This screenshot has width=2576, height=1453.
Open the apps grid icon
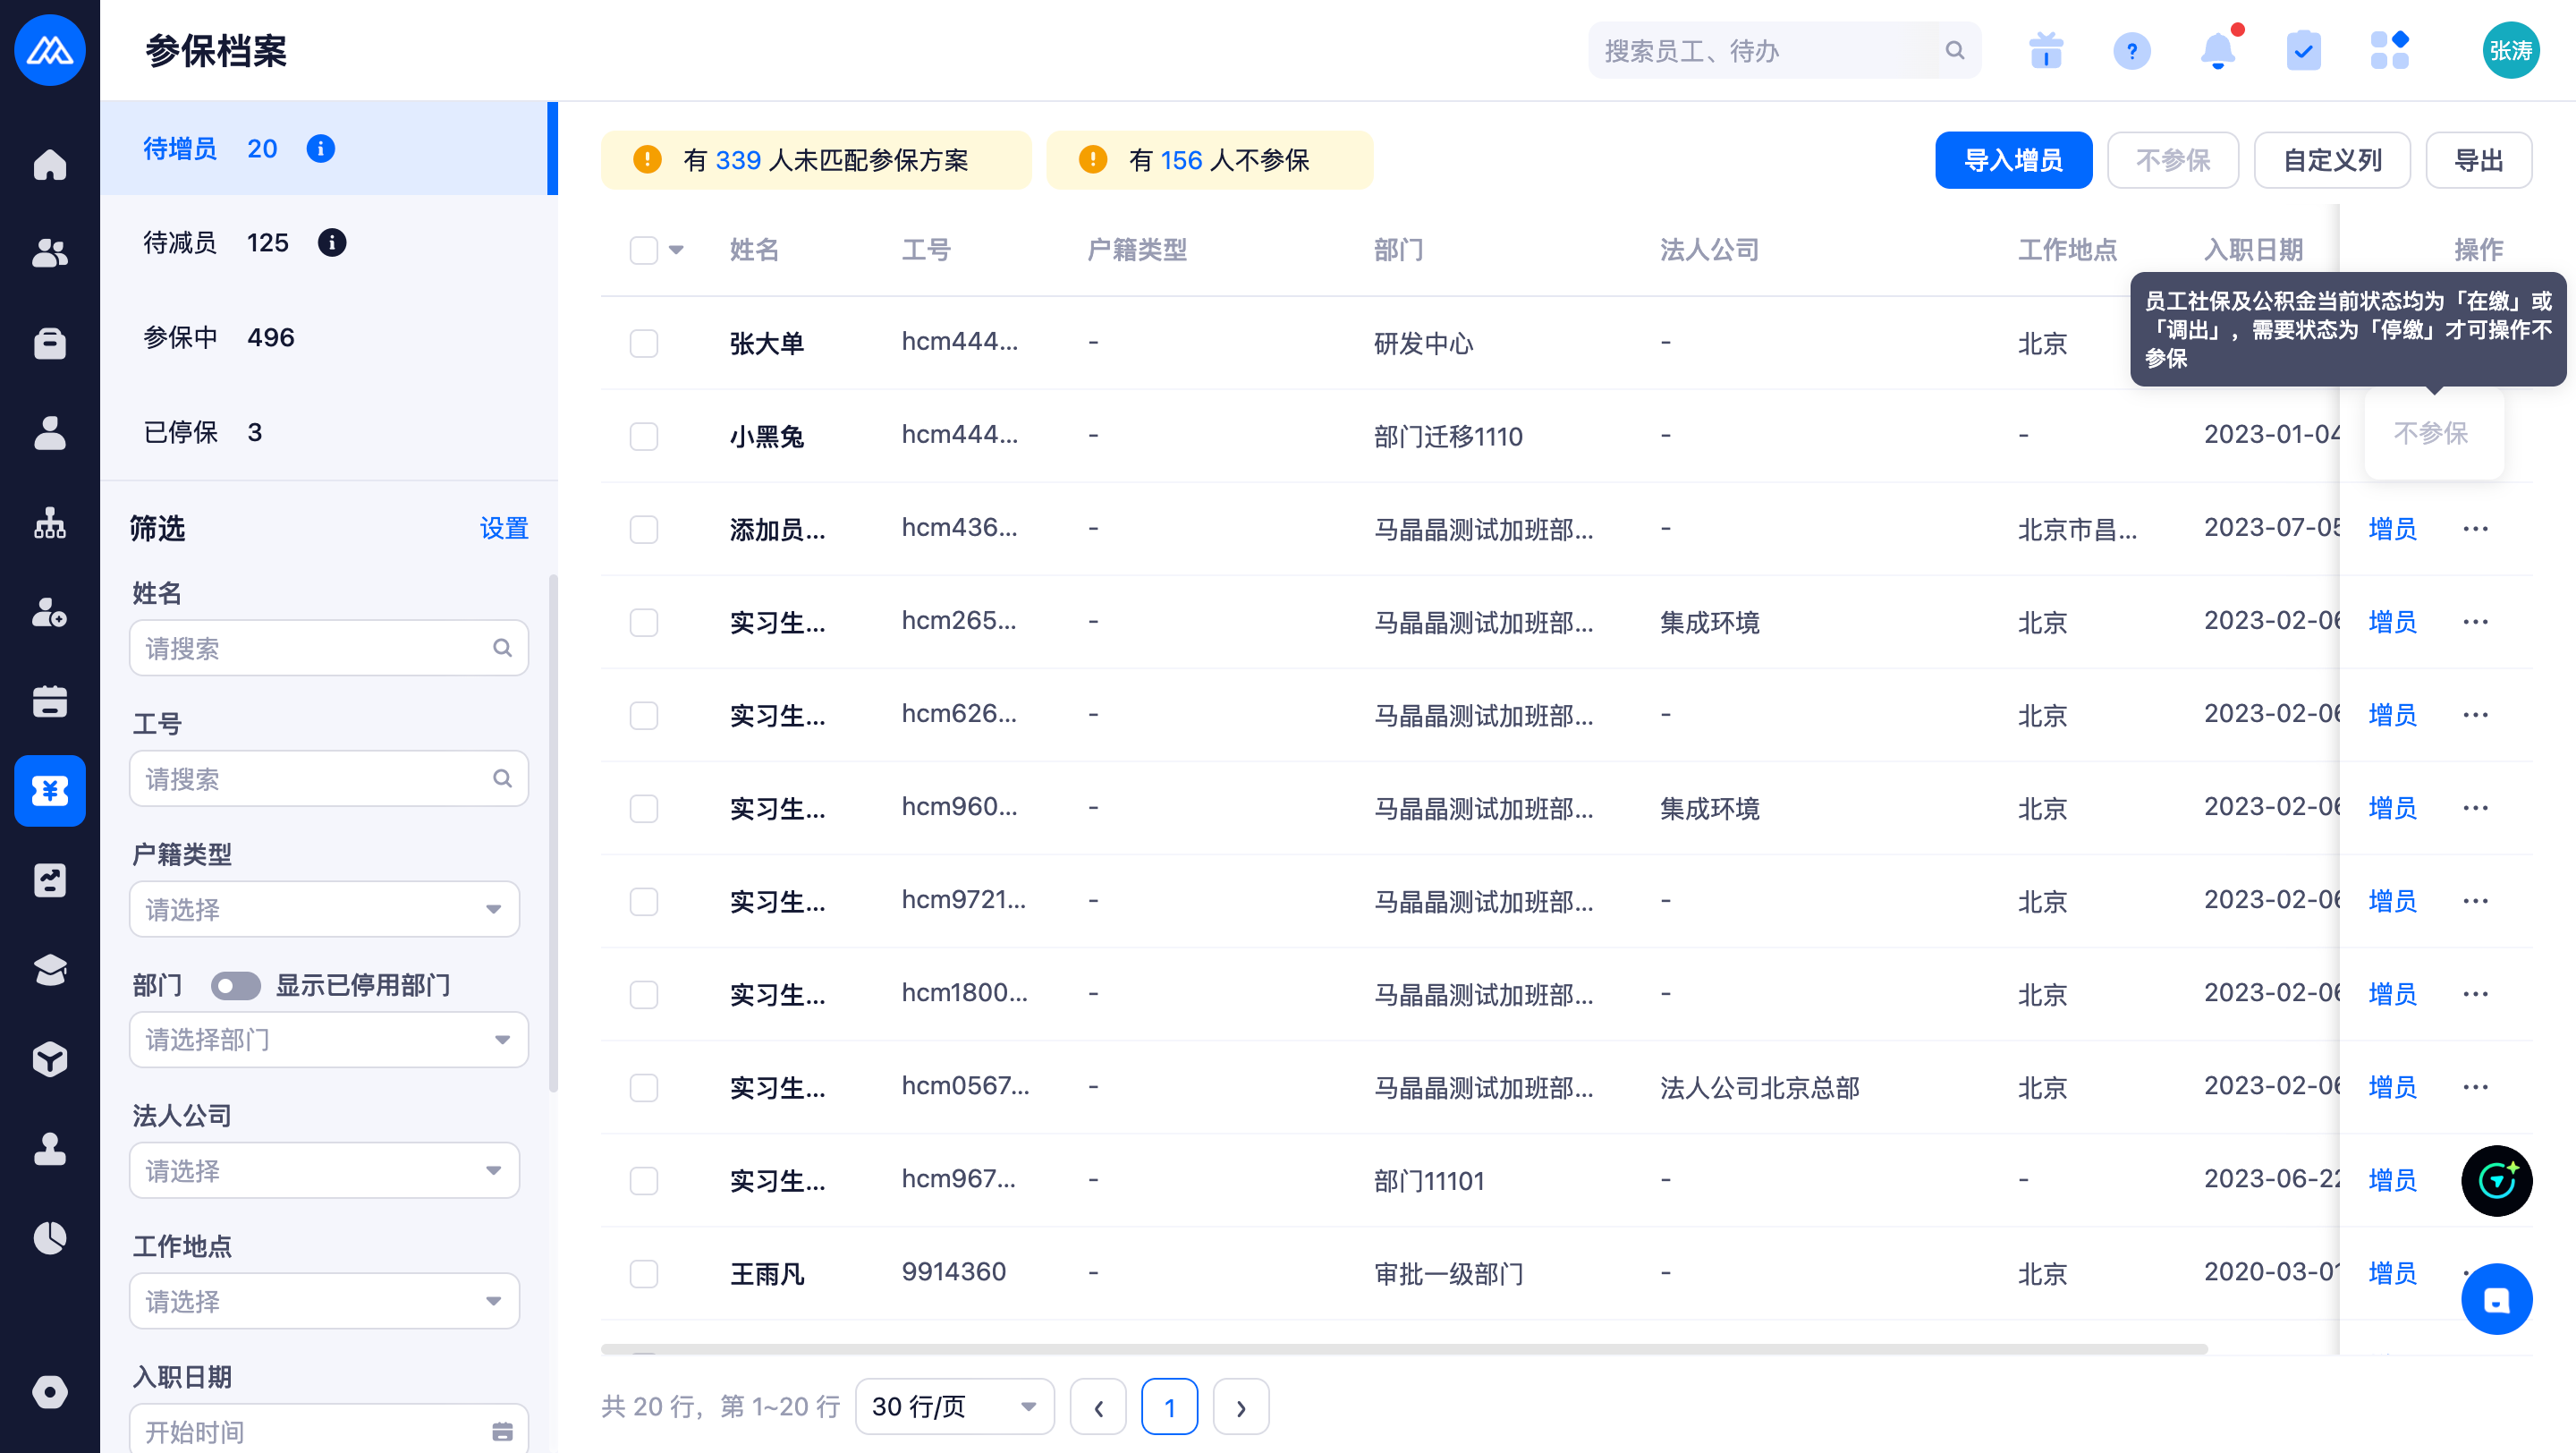tap(2389, 50)
